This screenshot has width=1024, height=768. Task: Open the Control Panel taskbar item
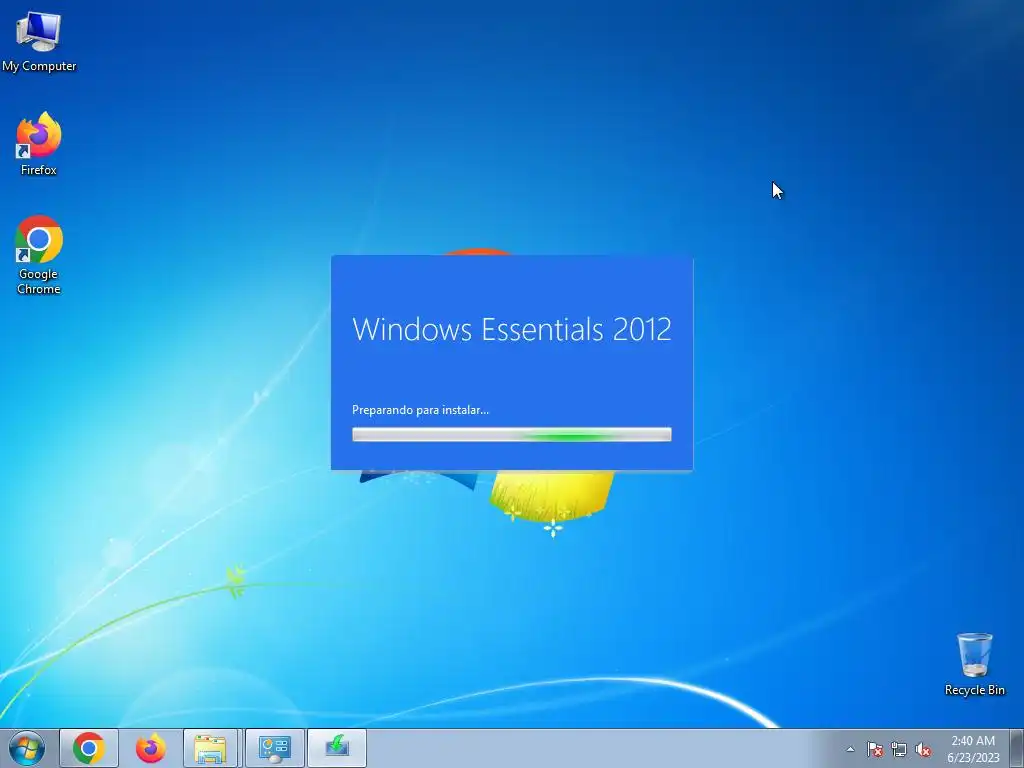tap(274, 748)
